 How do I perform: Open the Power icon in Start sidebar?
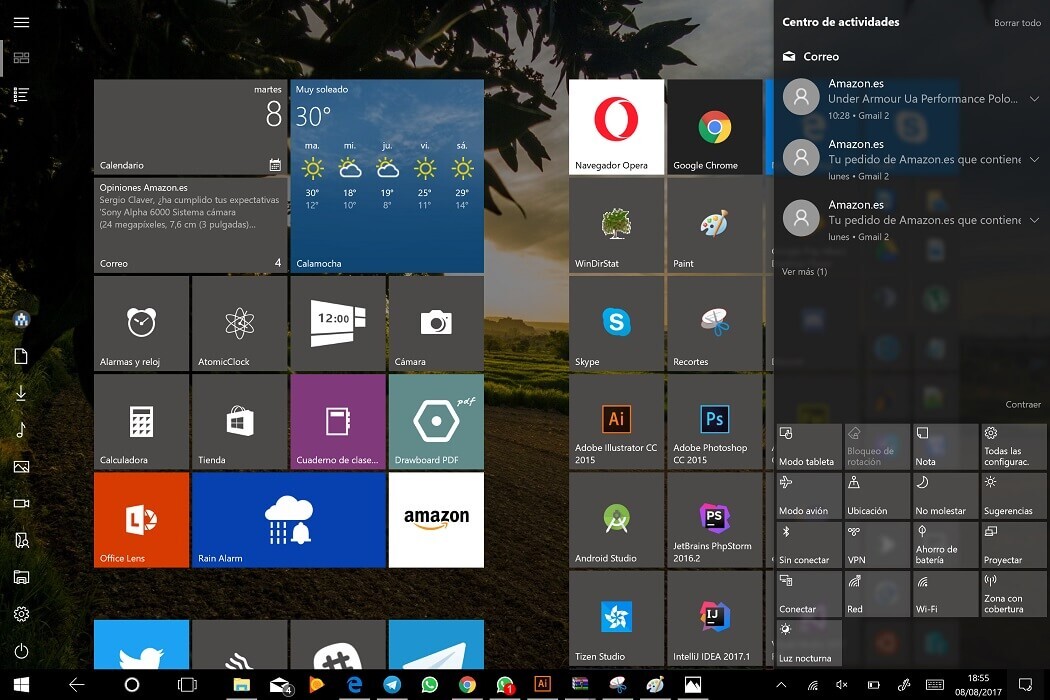pos(21,650)
